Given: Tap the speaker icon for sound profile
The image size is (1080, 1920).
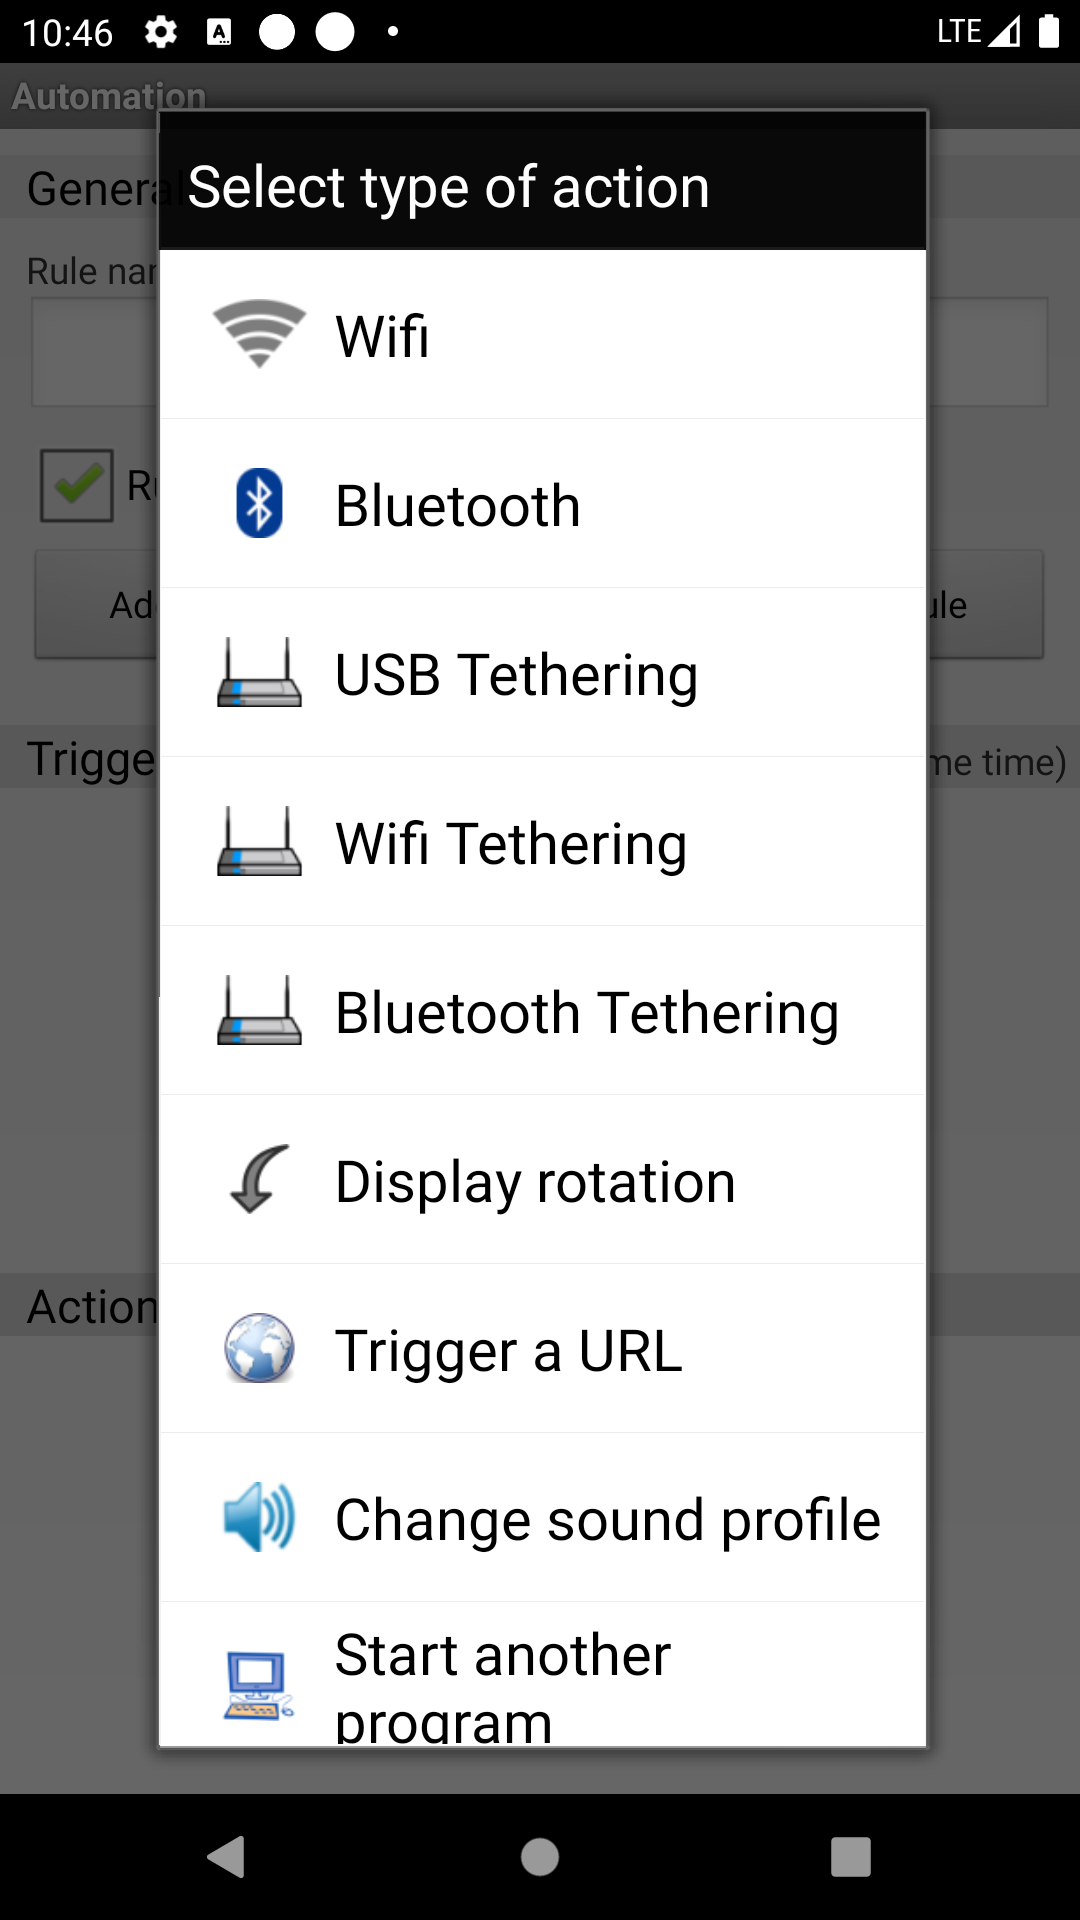Looking at the screenshot, I should click(x=259, y=1518).
